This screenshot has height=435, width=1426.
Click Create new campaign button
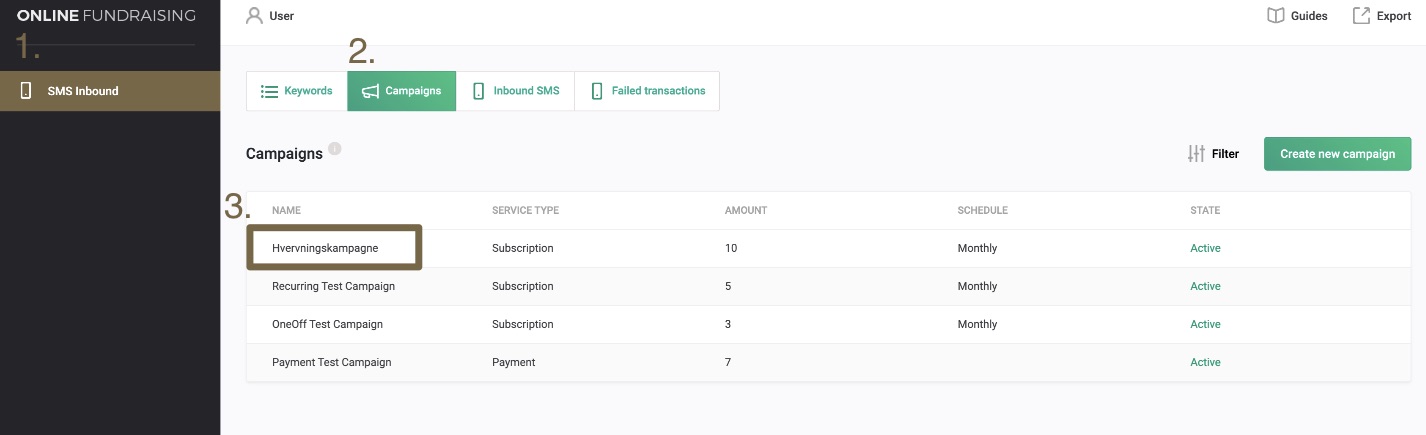click(x=1337, y=154)
